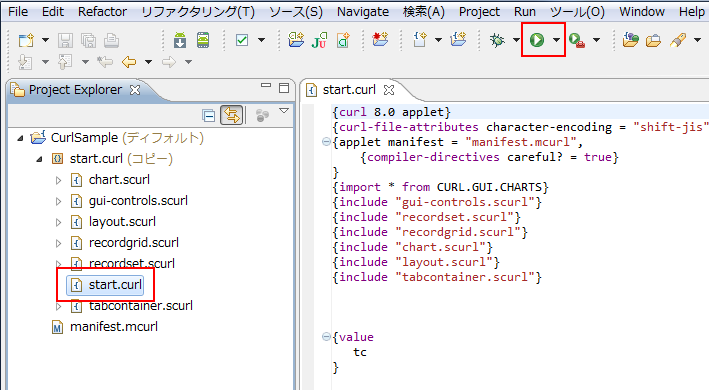Click the Save All icon

click(88, 40)
